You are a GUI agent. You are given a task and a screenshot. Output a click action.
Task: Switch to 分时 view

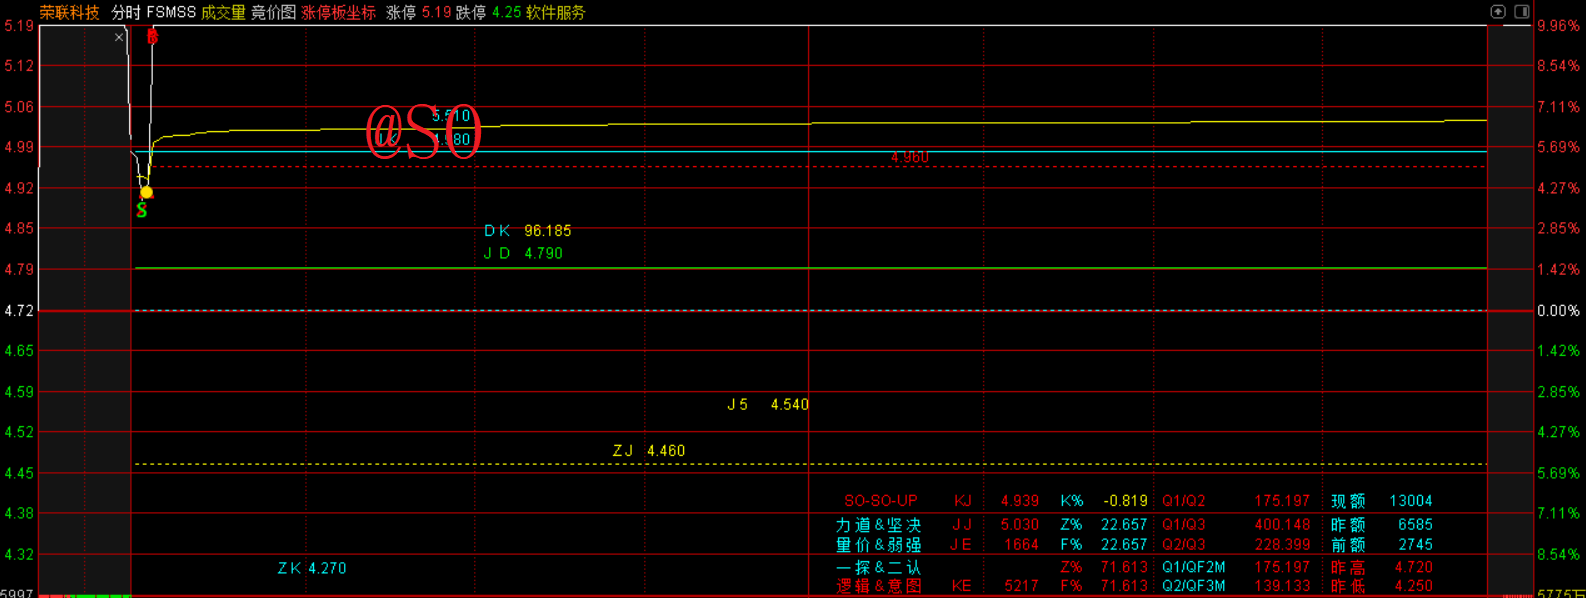[x=126, y=12]
